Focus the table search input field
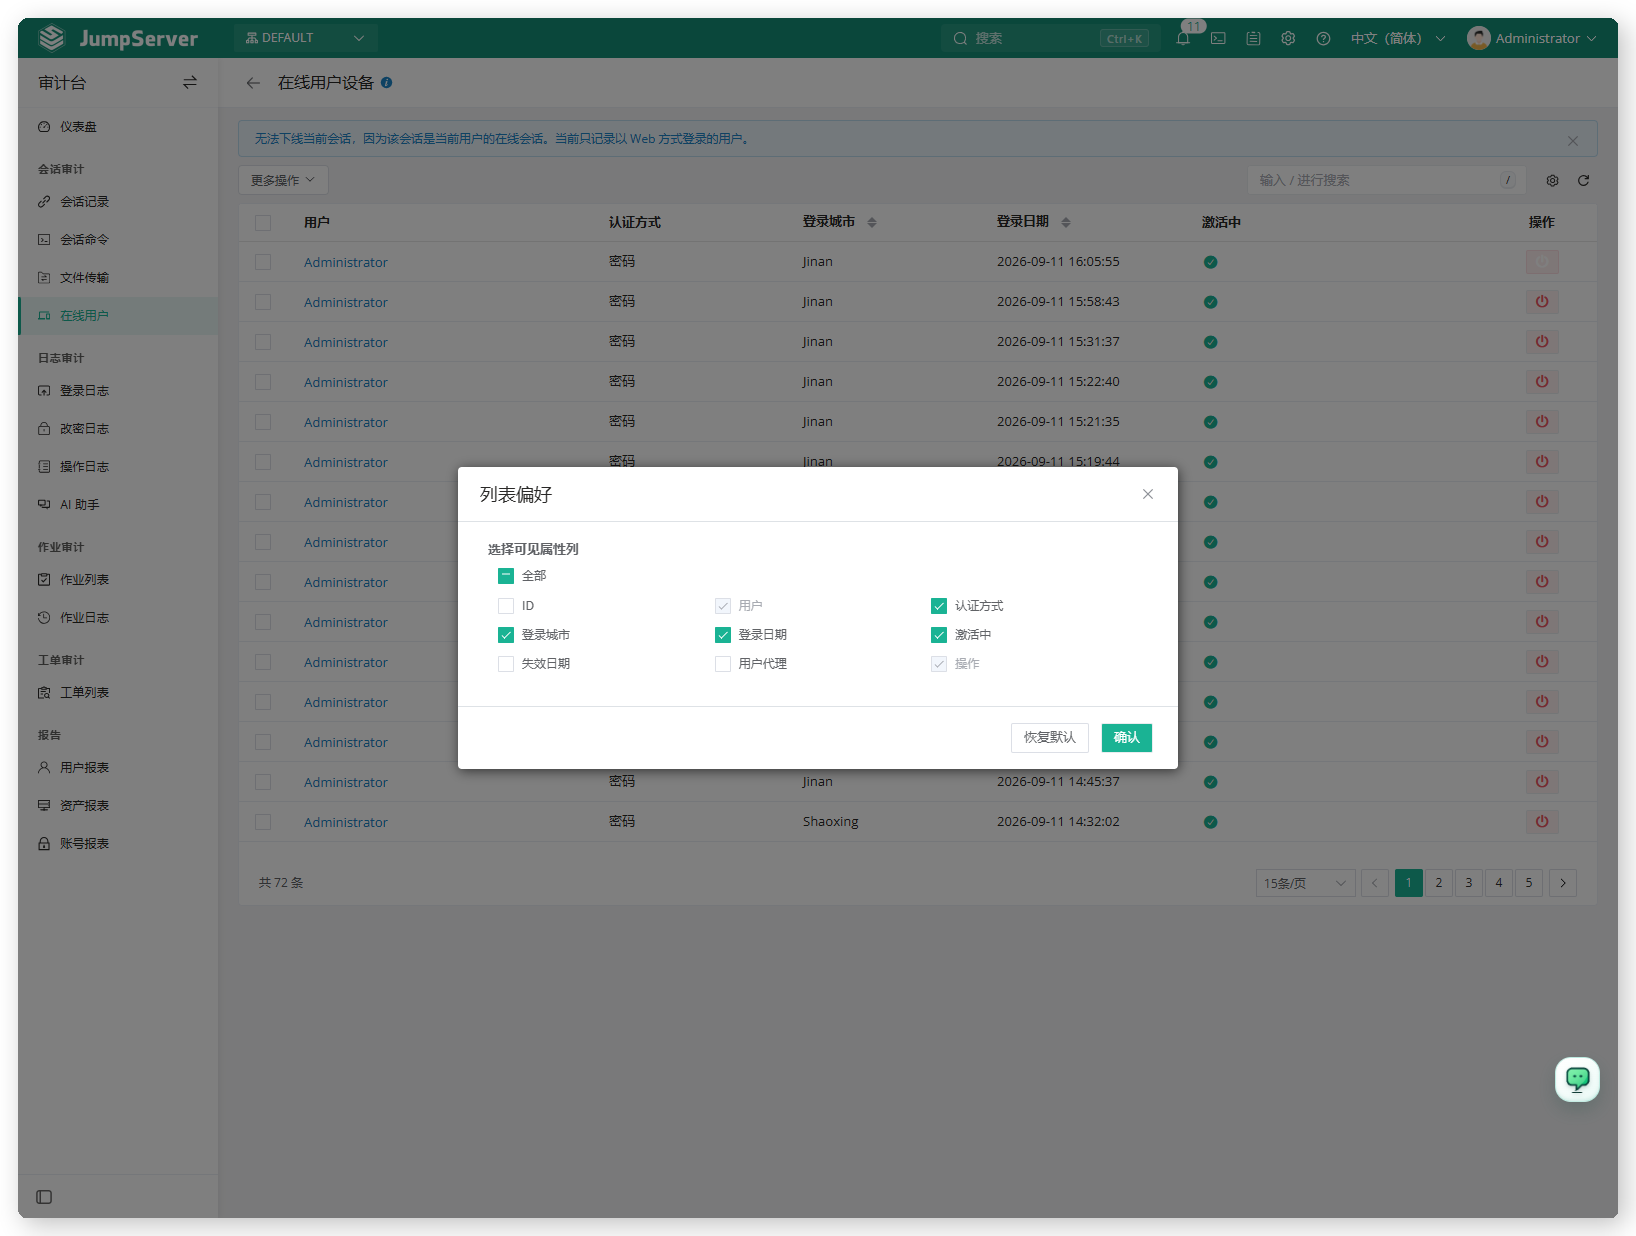Screen dimensions: 1636x1236 coord(1386,180)
